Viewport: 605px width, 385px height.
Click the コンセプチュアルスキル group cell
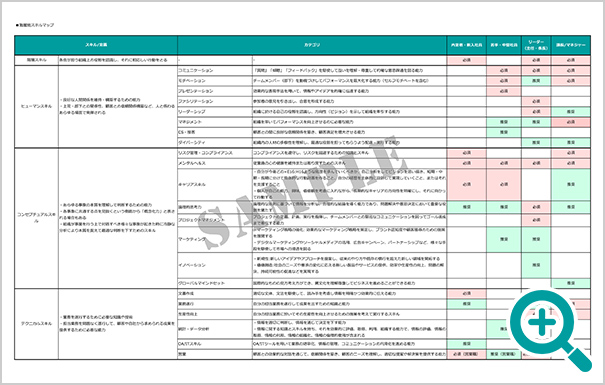(x=36, y=218)
